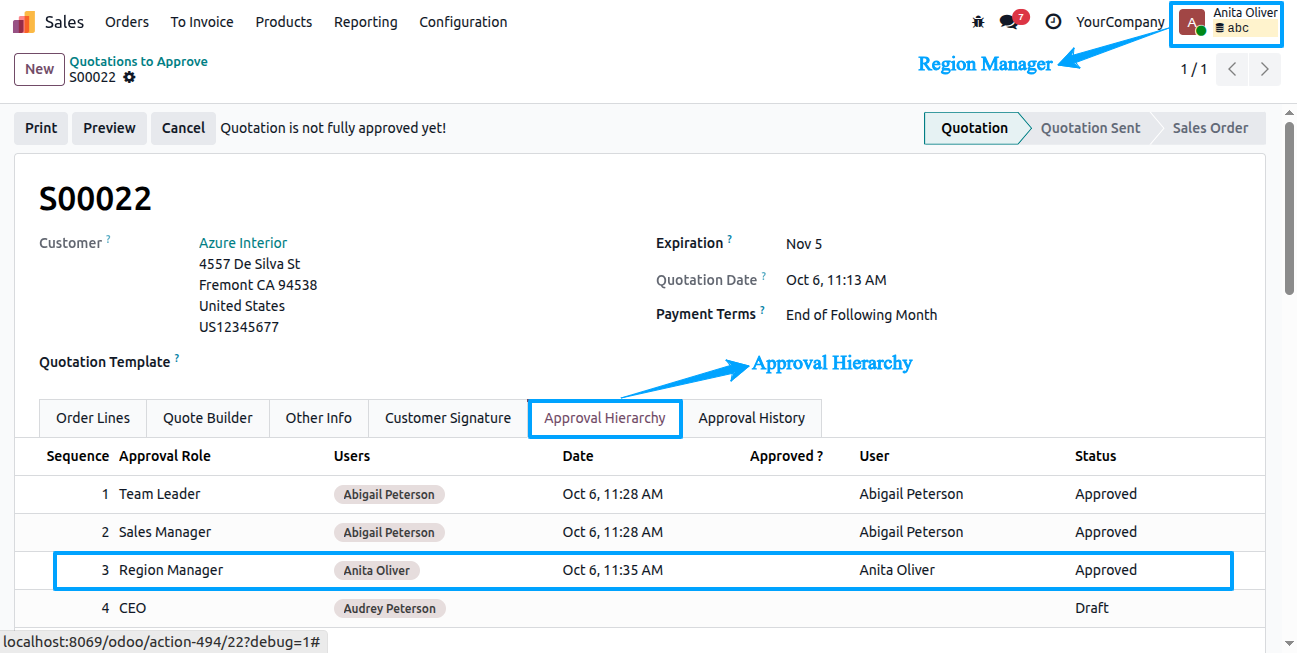Switch to the Other Info tab
1297x653 pixels.
319,418
